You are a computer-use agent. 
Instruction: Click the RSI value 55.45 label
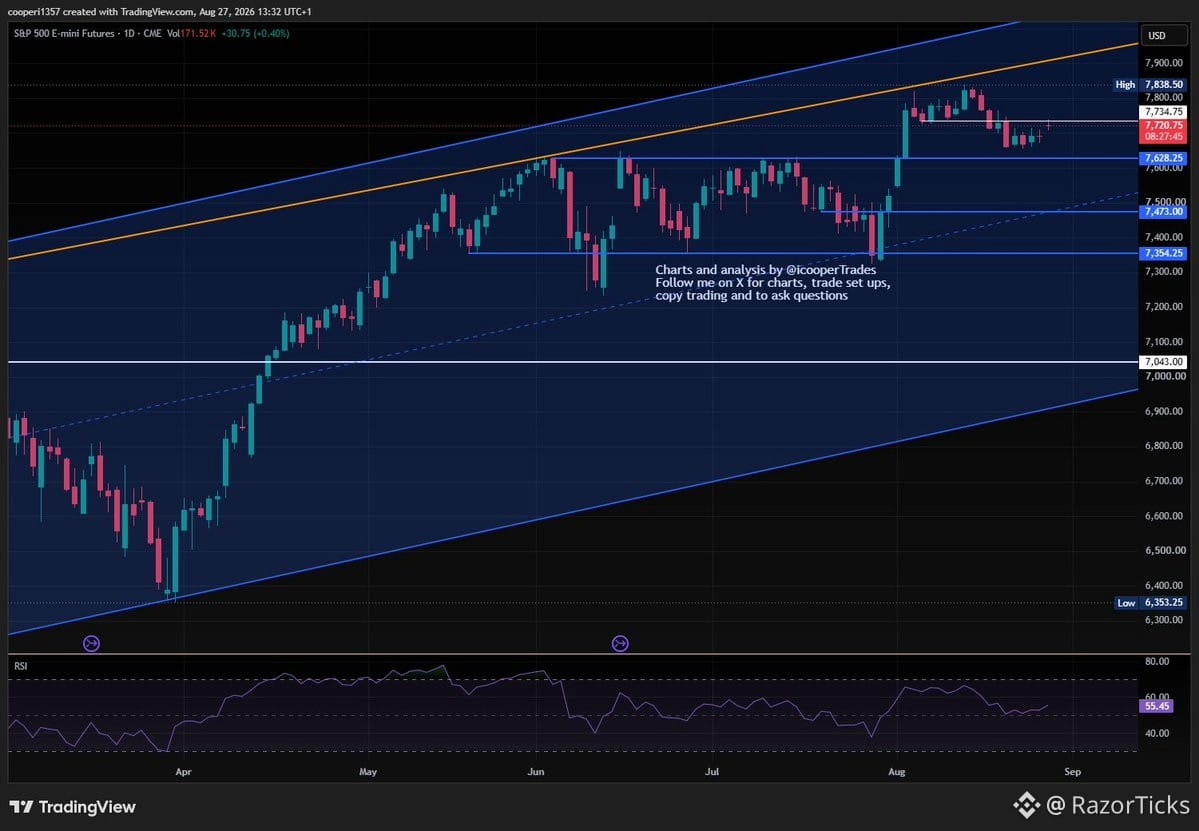[1156, 706]
